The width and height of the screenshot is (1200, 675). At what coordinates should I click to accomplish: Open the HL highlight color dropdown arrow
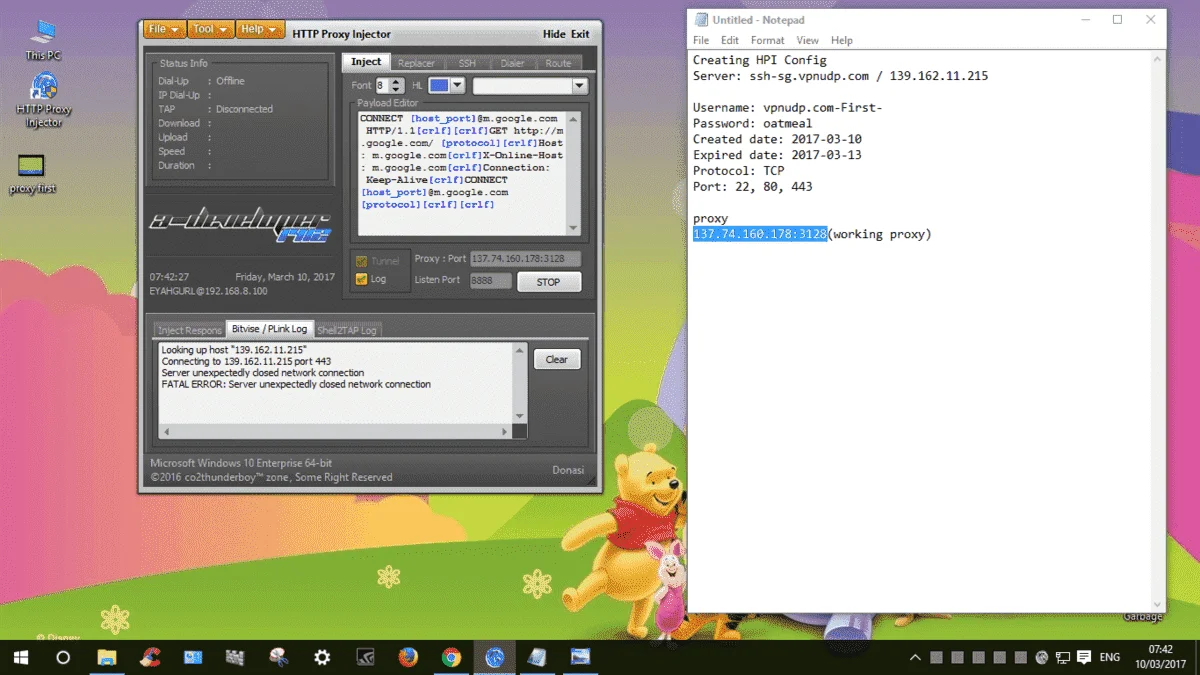458,86
